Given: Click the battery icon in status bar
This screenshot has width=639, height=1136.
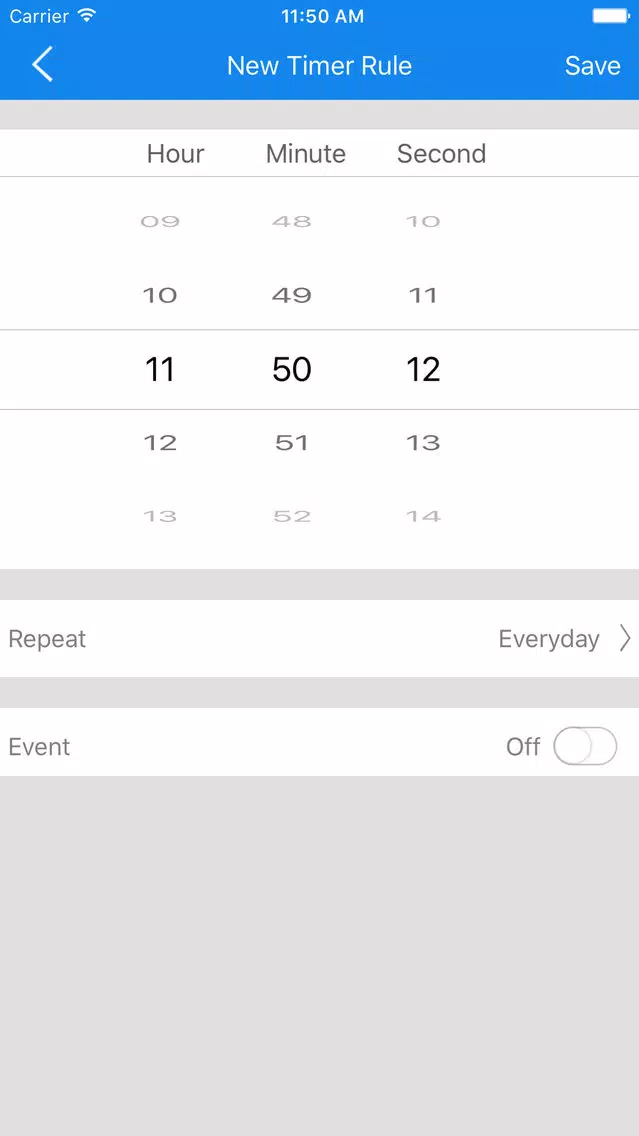Looking at the screenshot, I should [611, 15].
